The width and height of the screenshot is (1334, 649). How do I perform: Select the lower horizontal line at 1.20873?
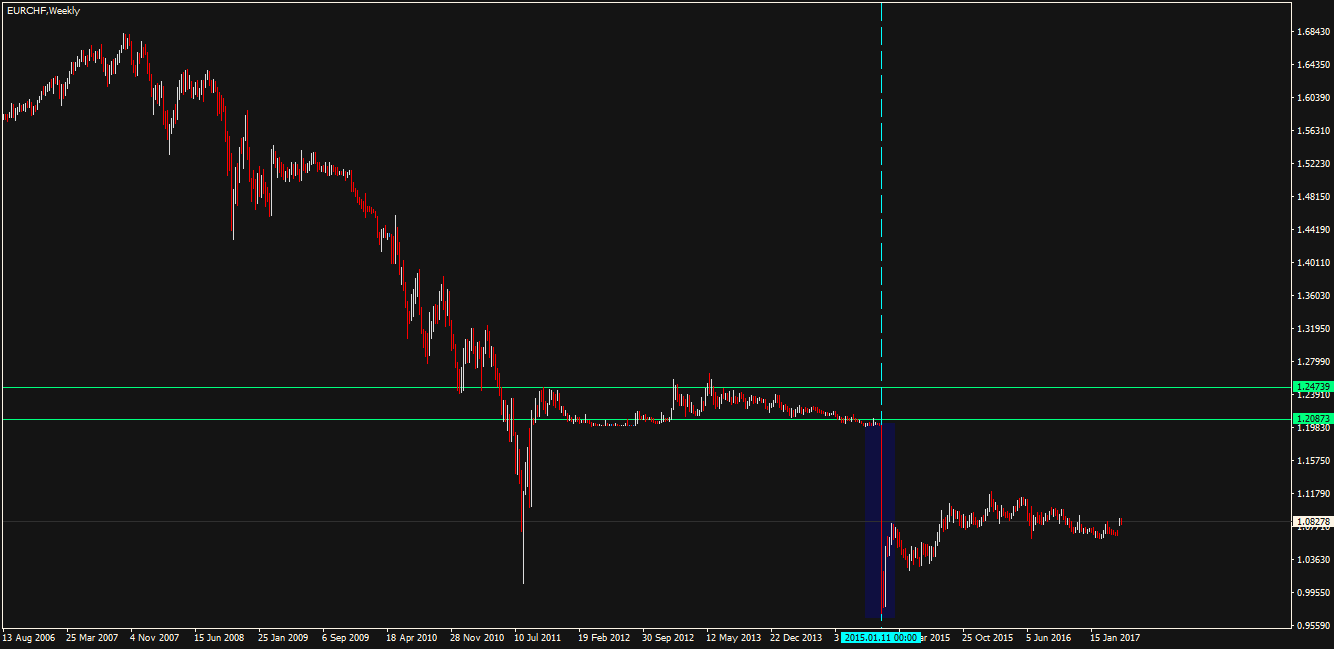coord(300,419)
